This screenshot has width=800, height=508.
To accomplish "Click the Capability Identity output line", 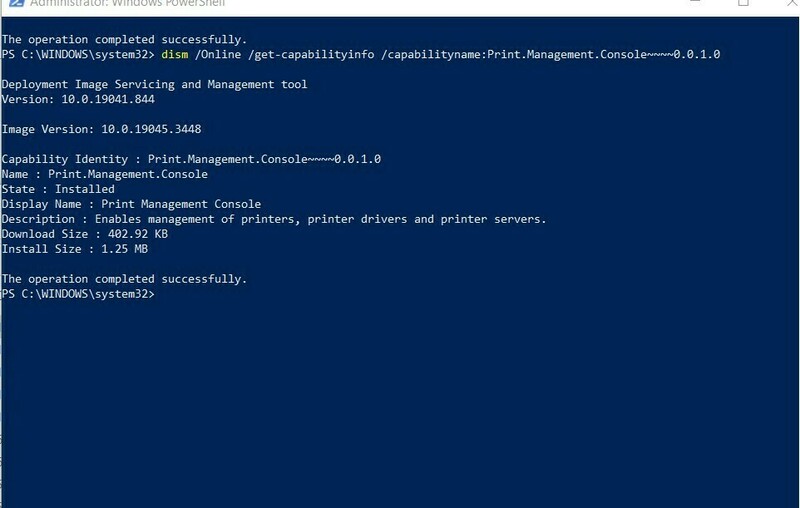I will pos(191,159).
